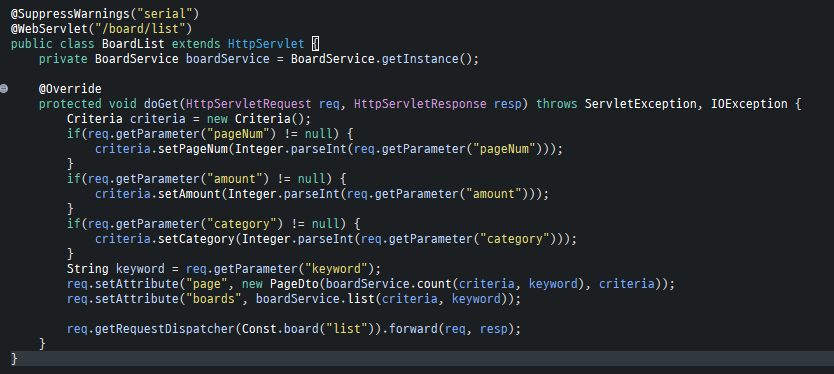Click the @WebServlet annotation

point(49,28)
